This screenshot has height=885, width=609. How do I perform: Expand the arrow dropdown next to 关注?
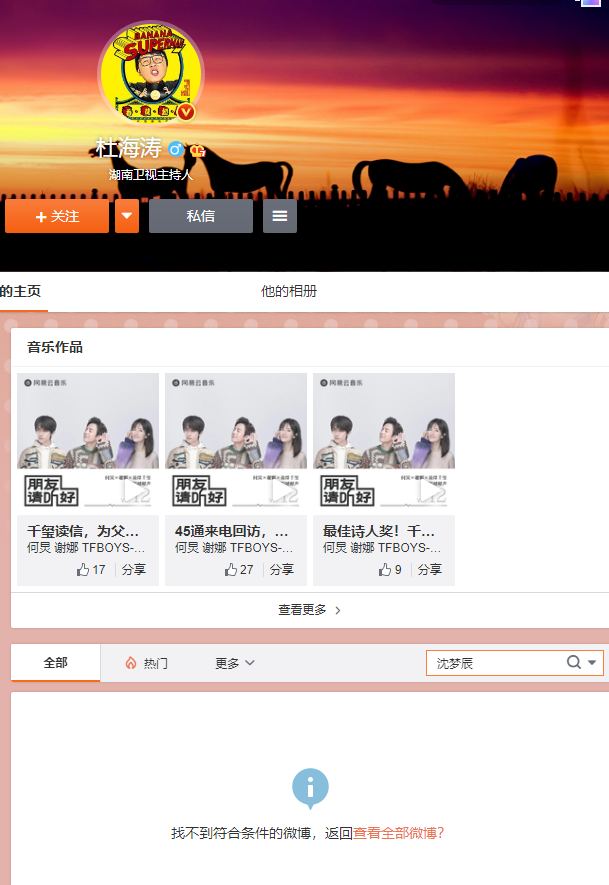pos(127,216)
